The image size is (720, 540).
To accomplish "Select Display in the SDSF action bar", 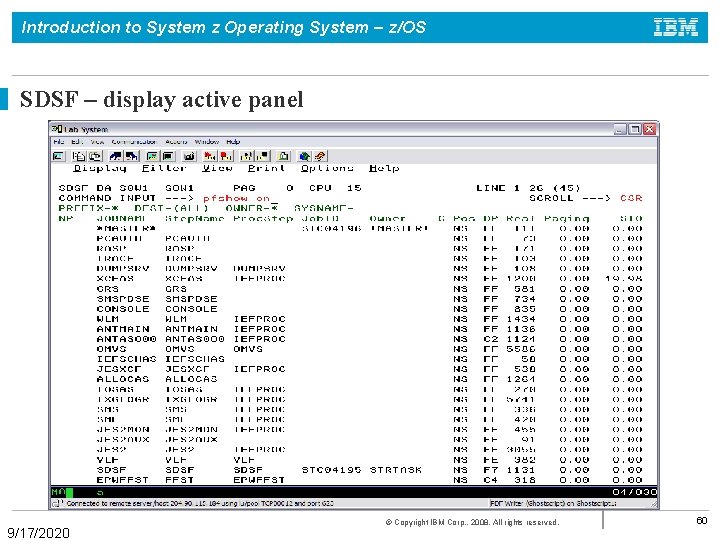I will [100, 168].
